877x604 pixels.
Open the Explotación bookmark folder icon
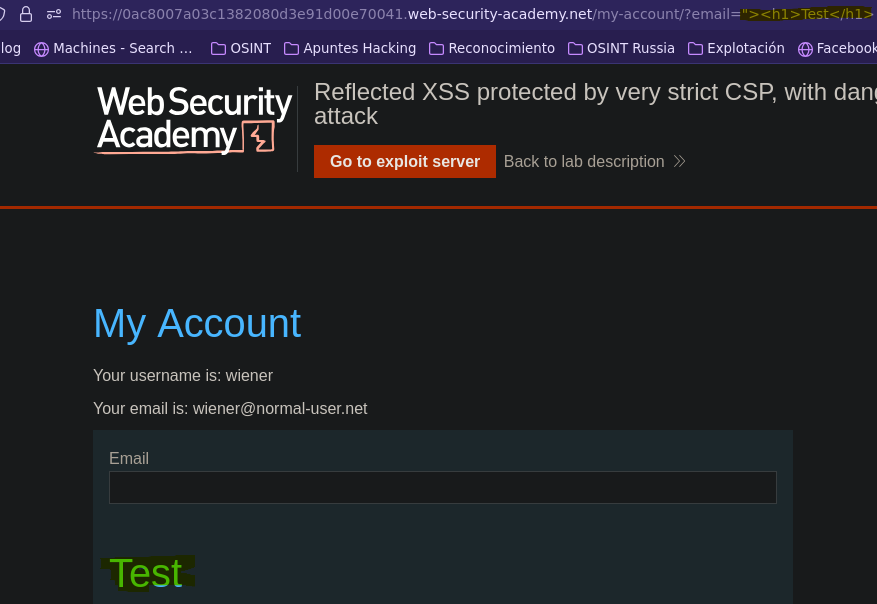point(695,49)
